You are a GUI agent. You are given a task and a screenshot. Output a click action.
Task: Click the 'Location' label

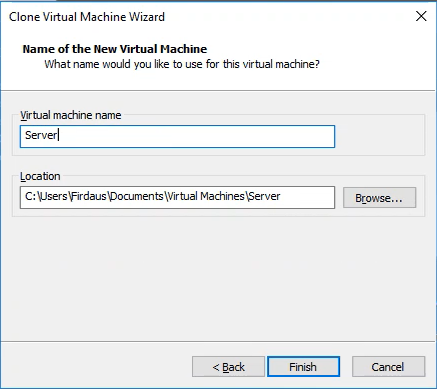coord(40,176)
